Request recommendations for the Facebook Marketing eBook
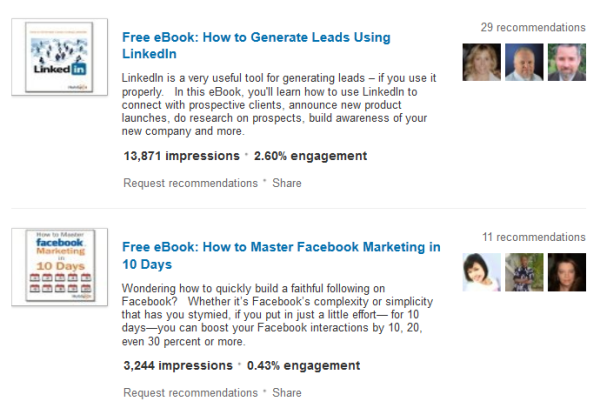This screenshot has height=408, width=600. pyautogui.click(x=190, y=393)
